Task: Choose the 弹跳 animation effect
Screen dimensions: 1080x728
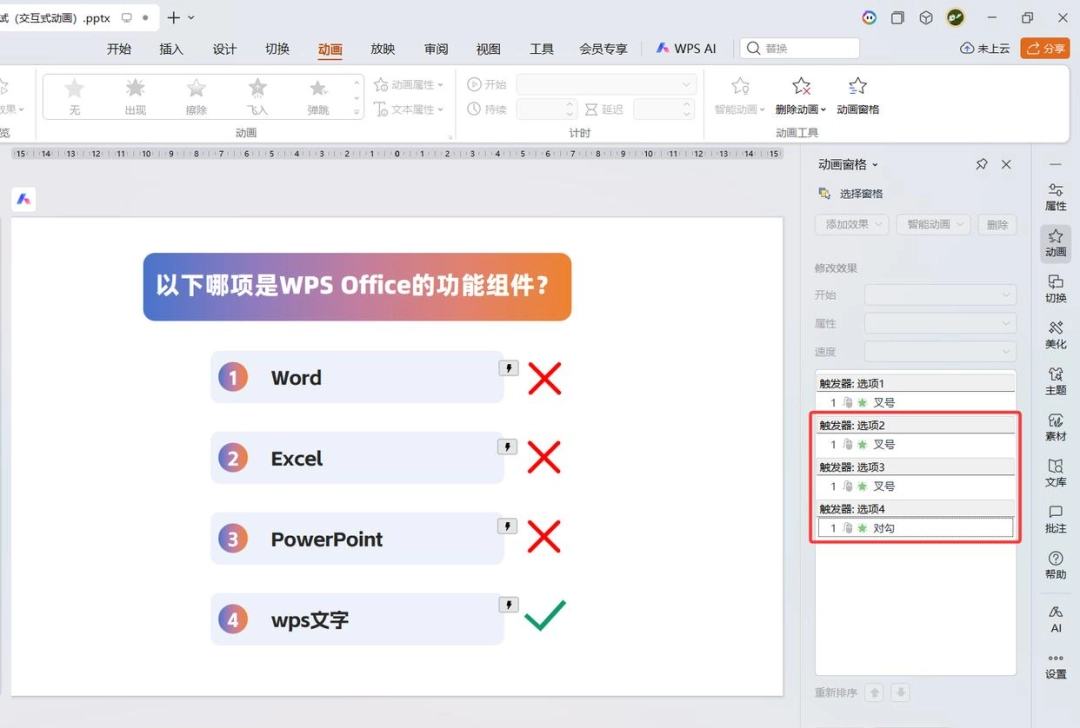Action: coord(318,96)
